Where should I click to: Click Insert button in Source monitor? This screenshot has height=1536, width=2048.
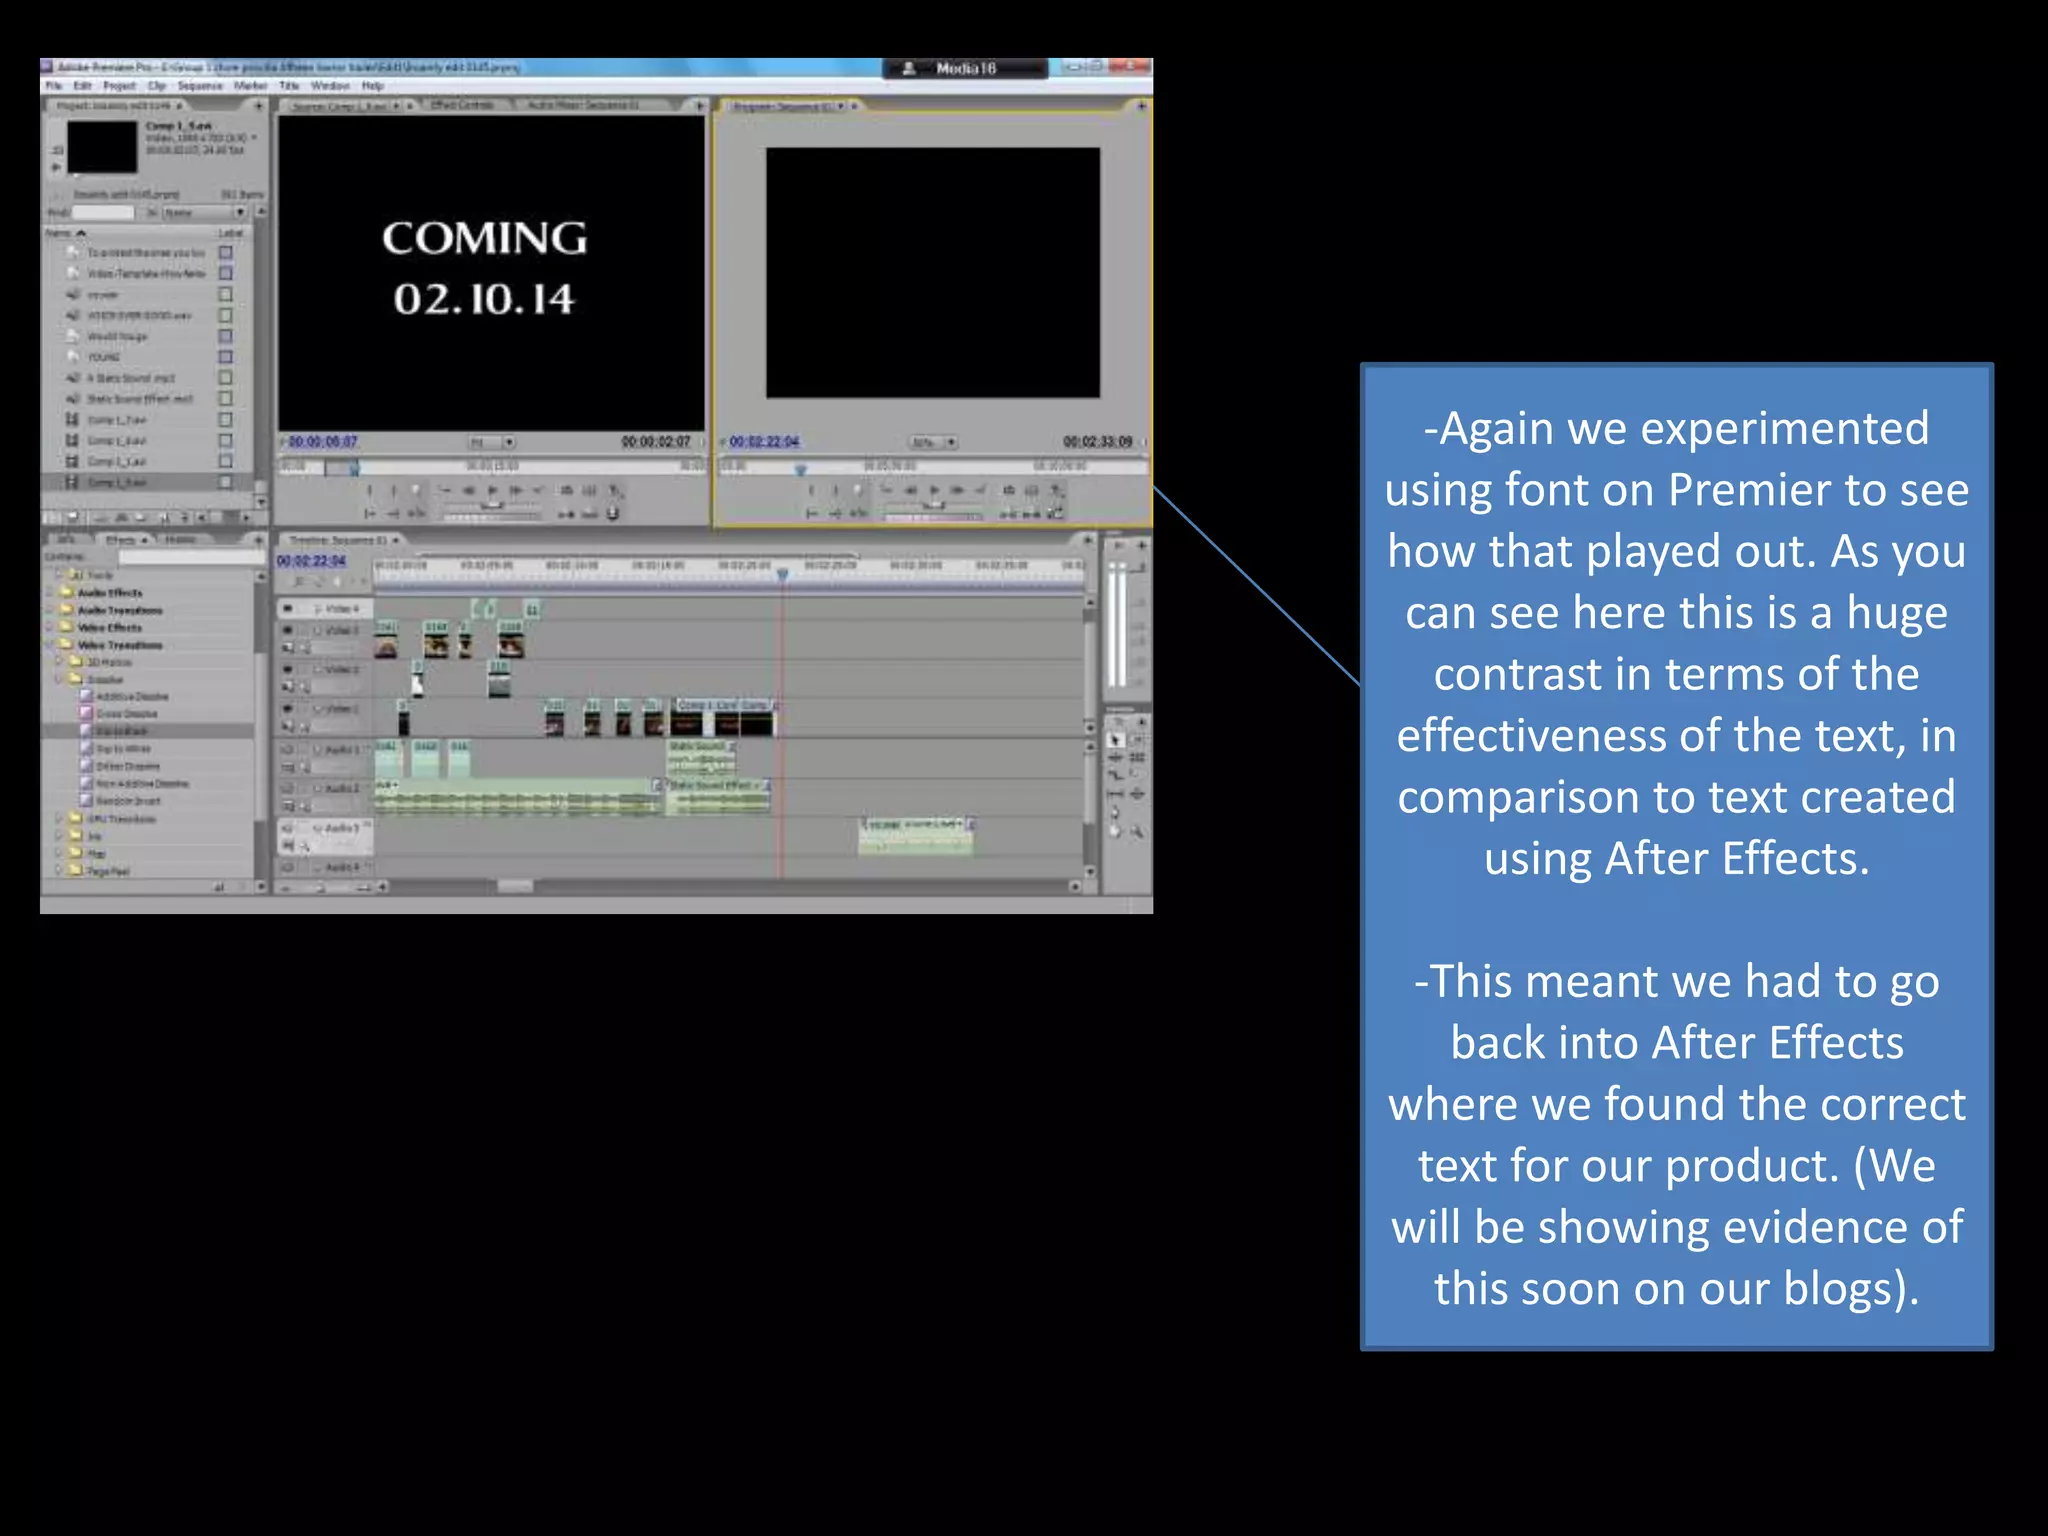click(x=566, y=513)
